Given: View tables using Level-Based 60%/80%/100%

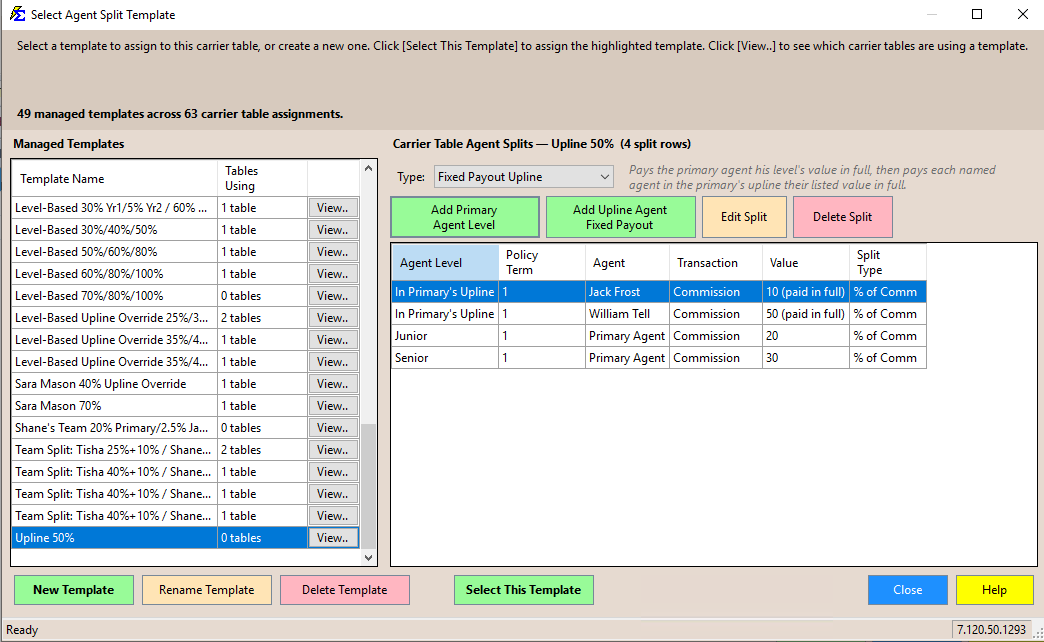Looking at the screenshot, I should click(x=333, y=274).
